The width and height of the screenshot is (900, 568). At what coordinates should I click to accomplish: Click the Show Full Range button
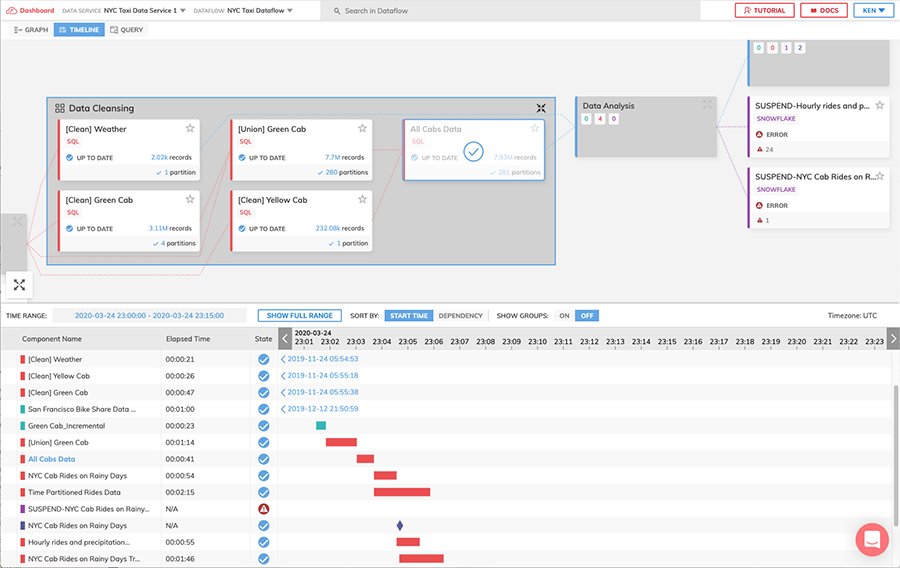pyautogui.click(x=299, y=316)
